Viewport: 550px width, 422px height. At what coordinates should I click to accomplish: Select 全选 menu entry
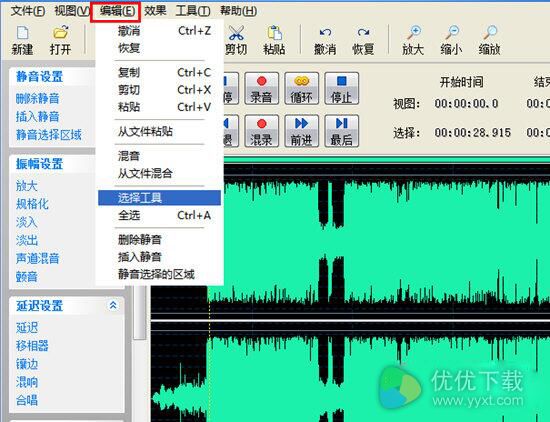pyautogui.click(x=159, y=215)
